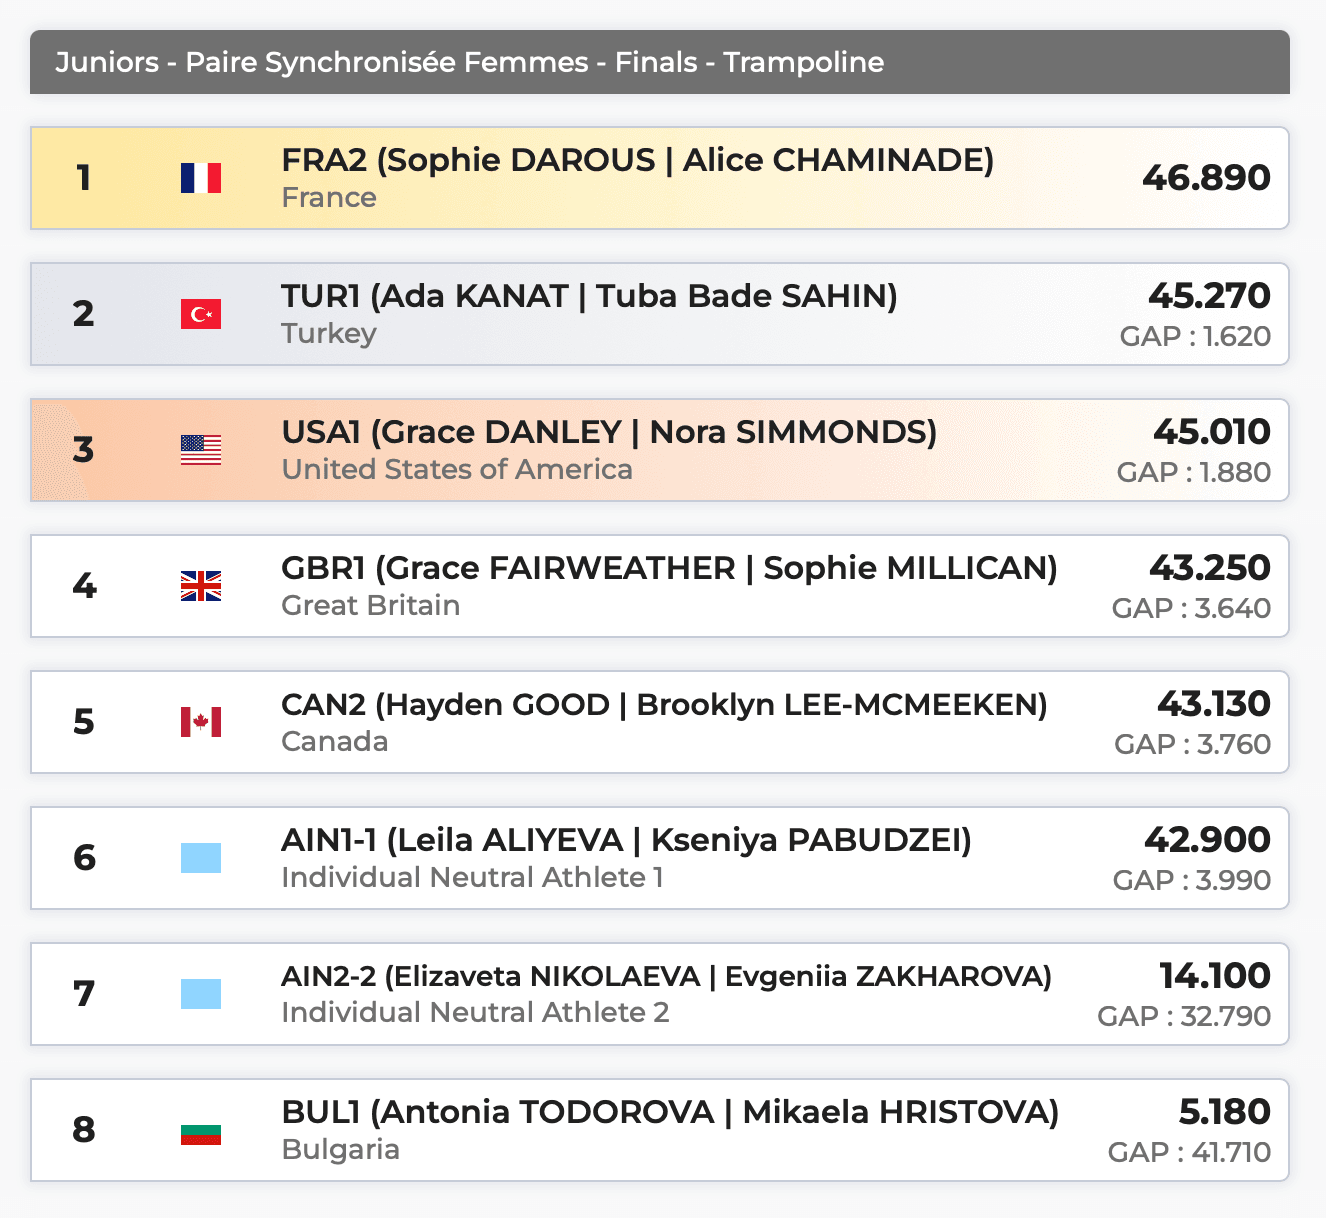
Task: Click the Individual Neutral Athlete 1 flag
Action: [201, 858]
